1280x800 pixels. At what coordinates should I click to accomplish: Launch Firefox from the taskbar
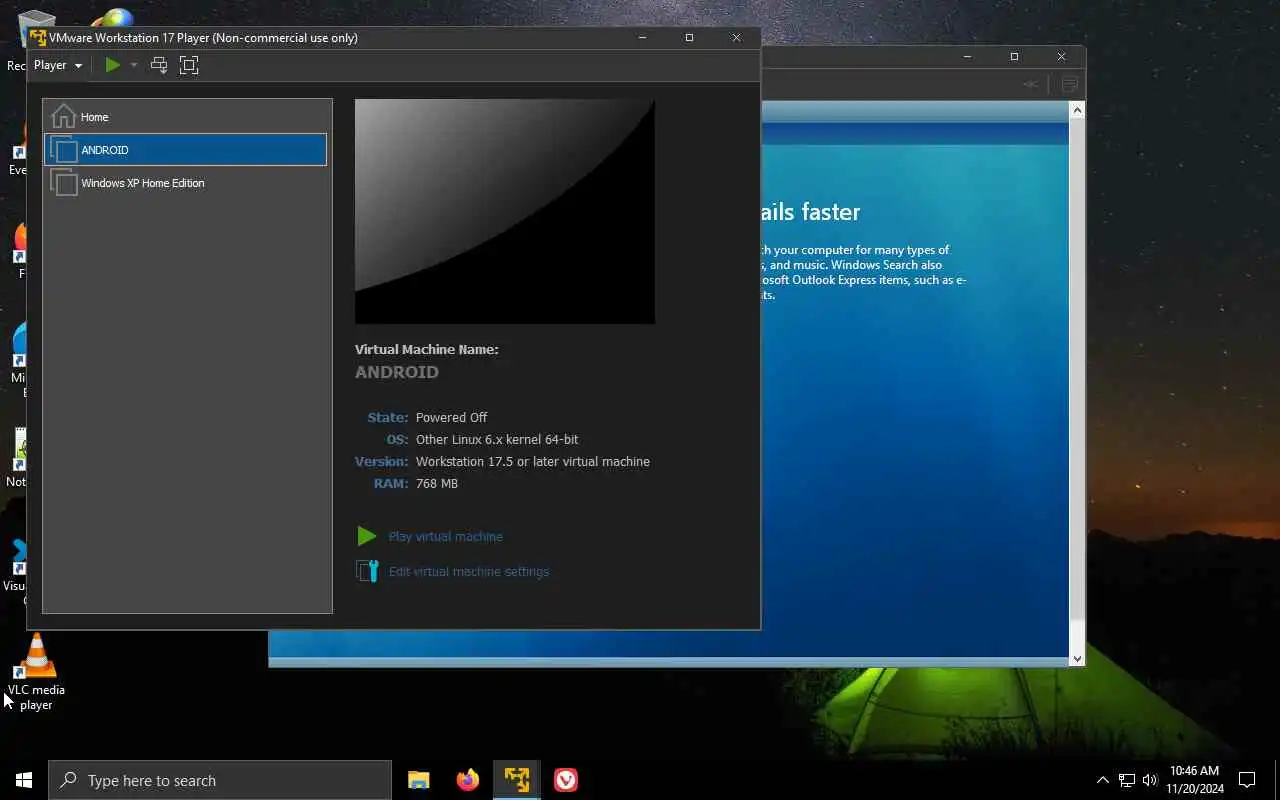(x=467, y=780)
